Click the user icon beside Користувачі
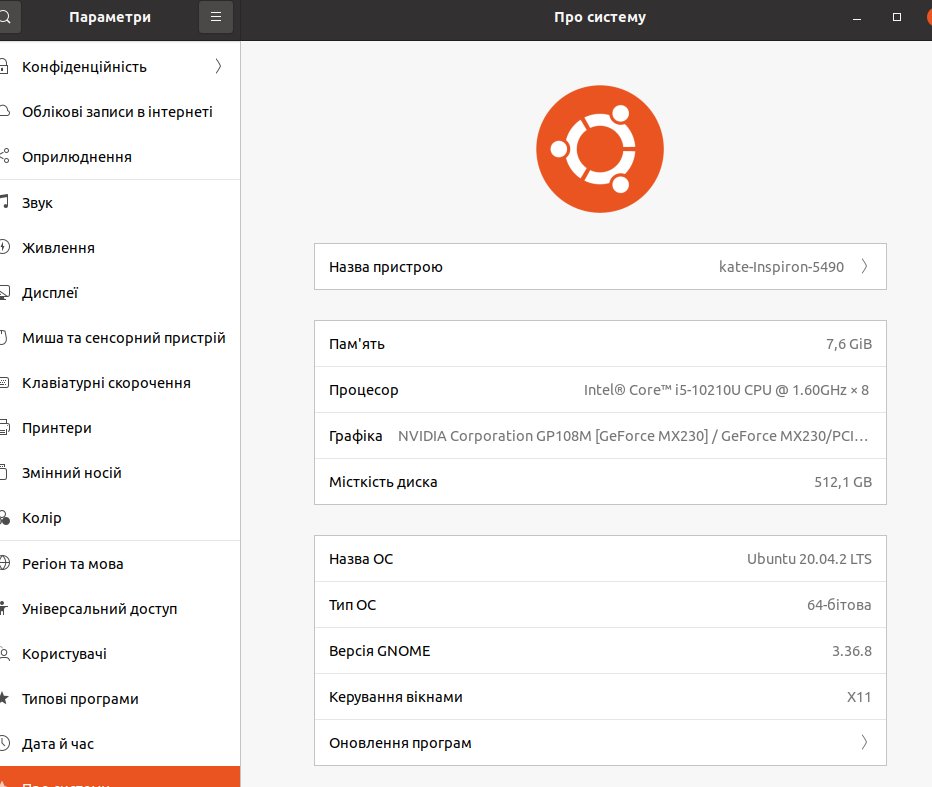This screenshot has width=932, height=787. click(4, 654)
